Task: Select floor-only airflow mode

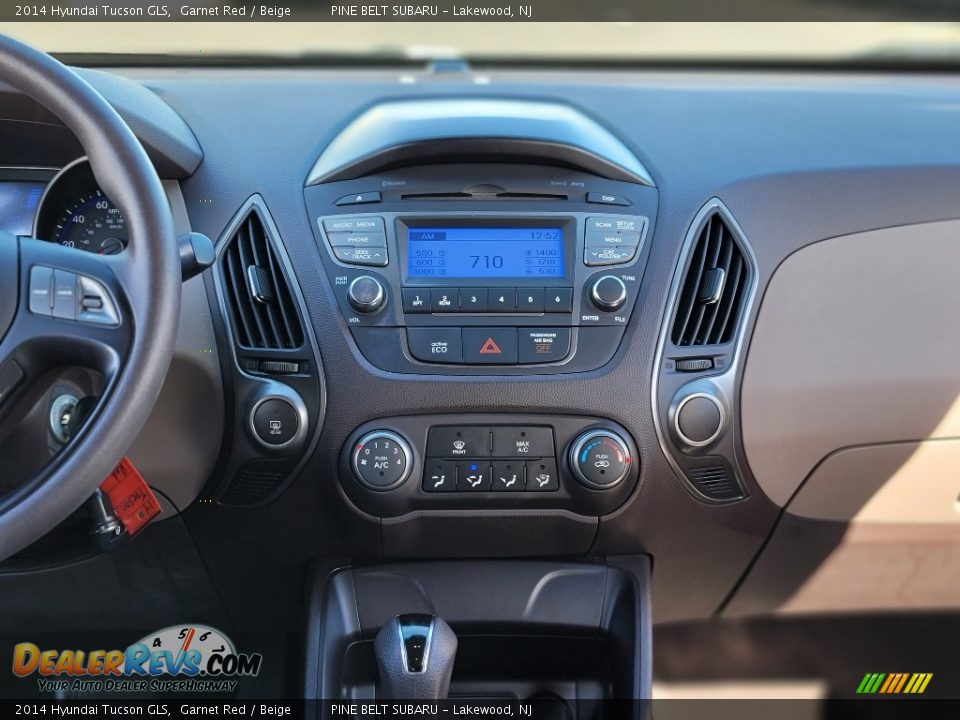Action: (x=508, y=475)
